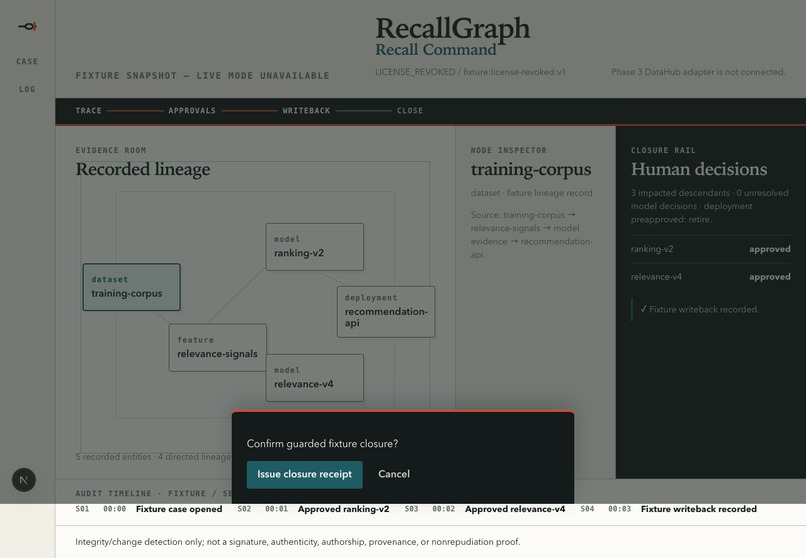The width and height of the screenshot is (806, 558).
Task: Click the S01 Fixture case opened entry
Action: point(149,509)
